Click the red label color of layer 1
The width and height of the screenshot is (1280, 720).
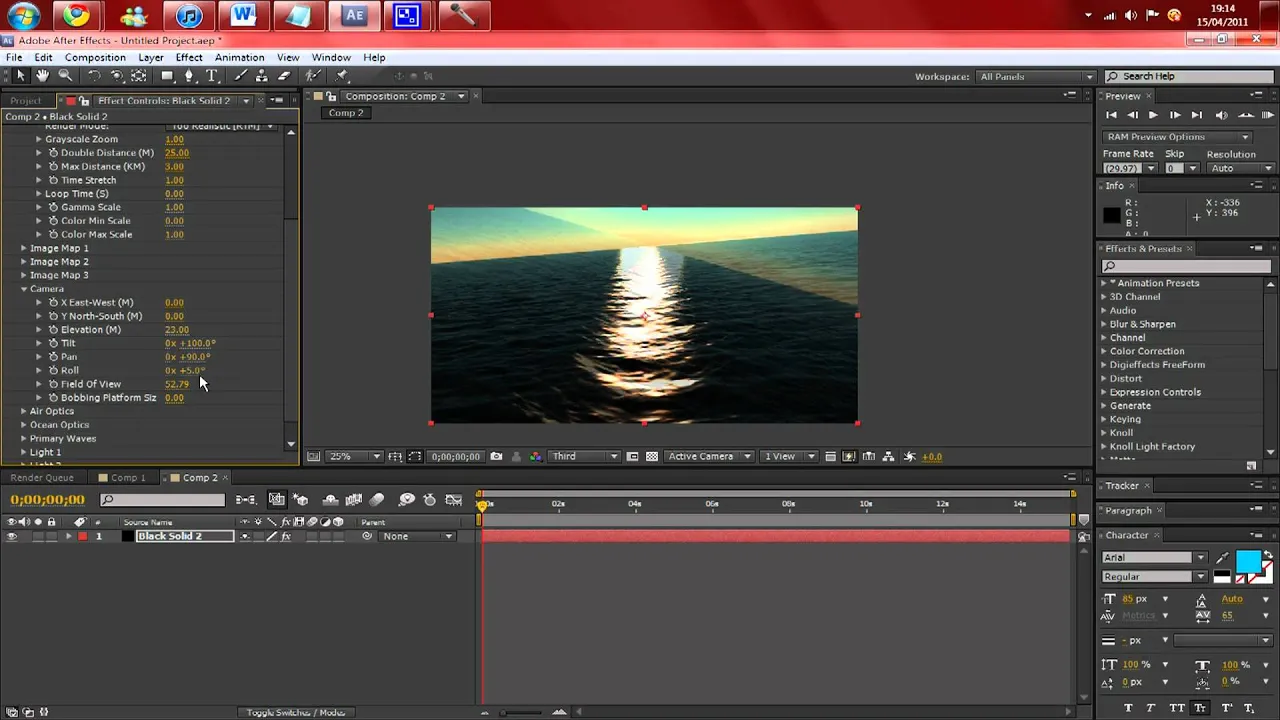click(x=82, y=537)
